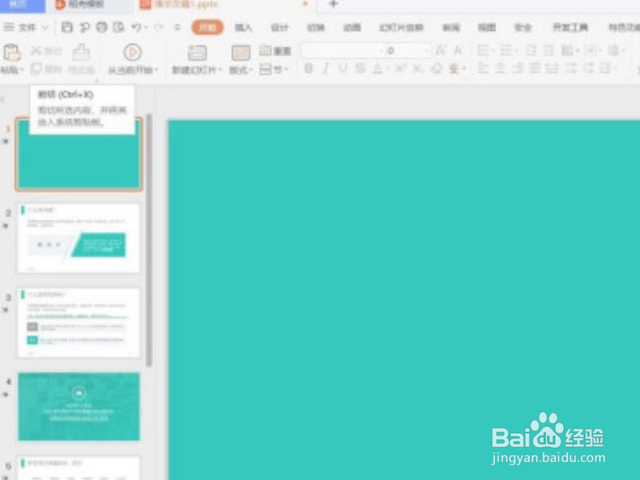Click the Reset (重置) slide icon

point(266,50)
